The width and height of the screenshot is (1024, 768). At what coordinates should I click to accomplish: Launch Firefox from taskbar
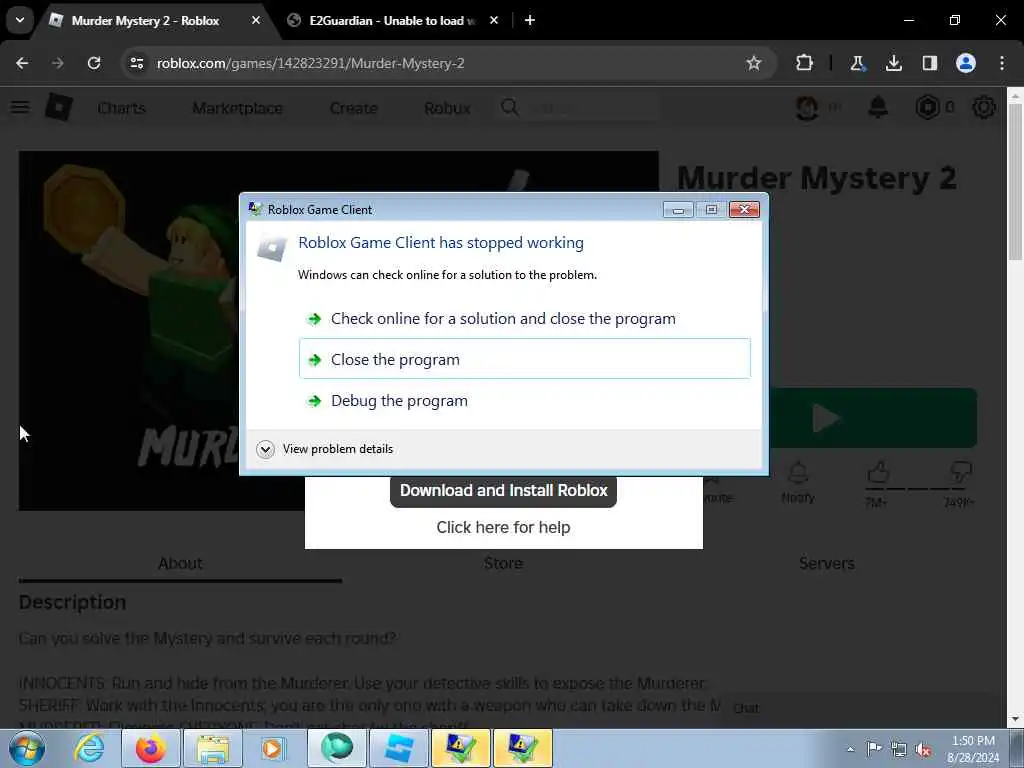pyautogui.click(x=150, y=748)
